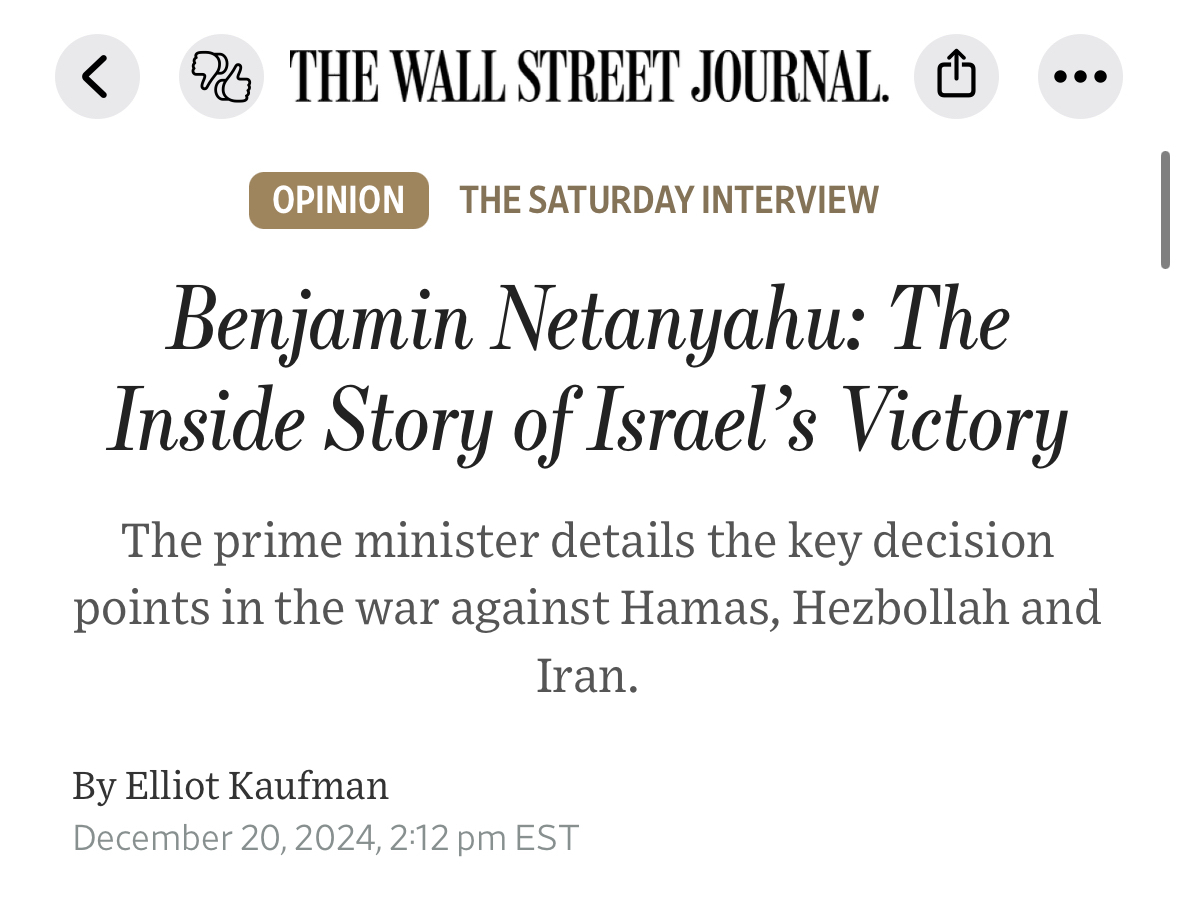Click "Iran." at the subheading's end
Viewport: 1179px width, 898px height.
tap(587, 677)
